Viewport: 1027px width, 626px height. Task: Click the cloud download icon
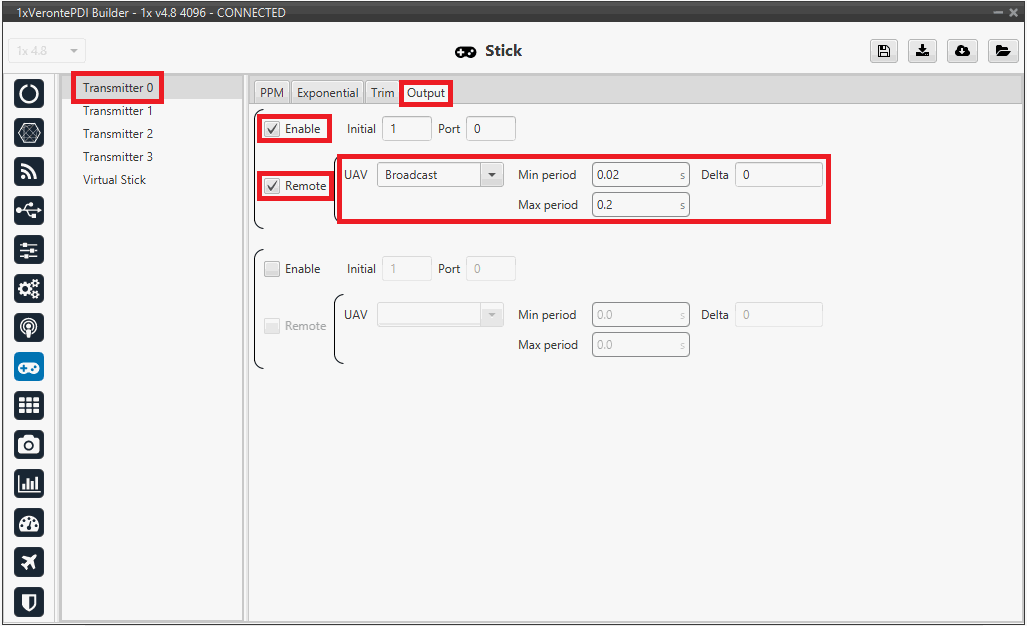point(962,51)
